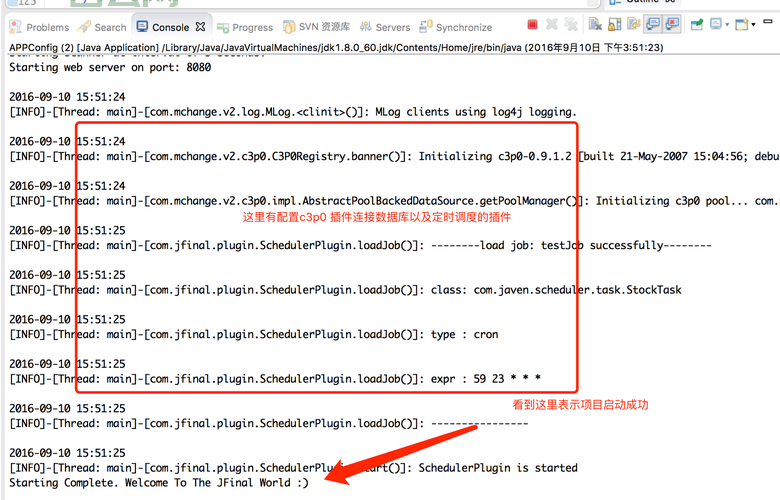
Task: Open the Progress tab
Action: pyautogui.click(x=245, y=27)
